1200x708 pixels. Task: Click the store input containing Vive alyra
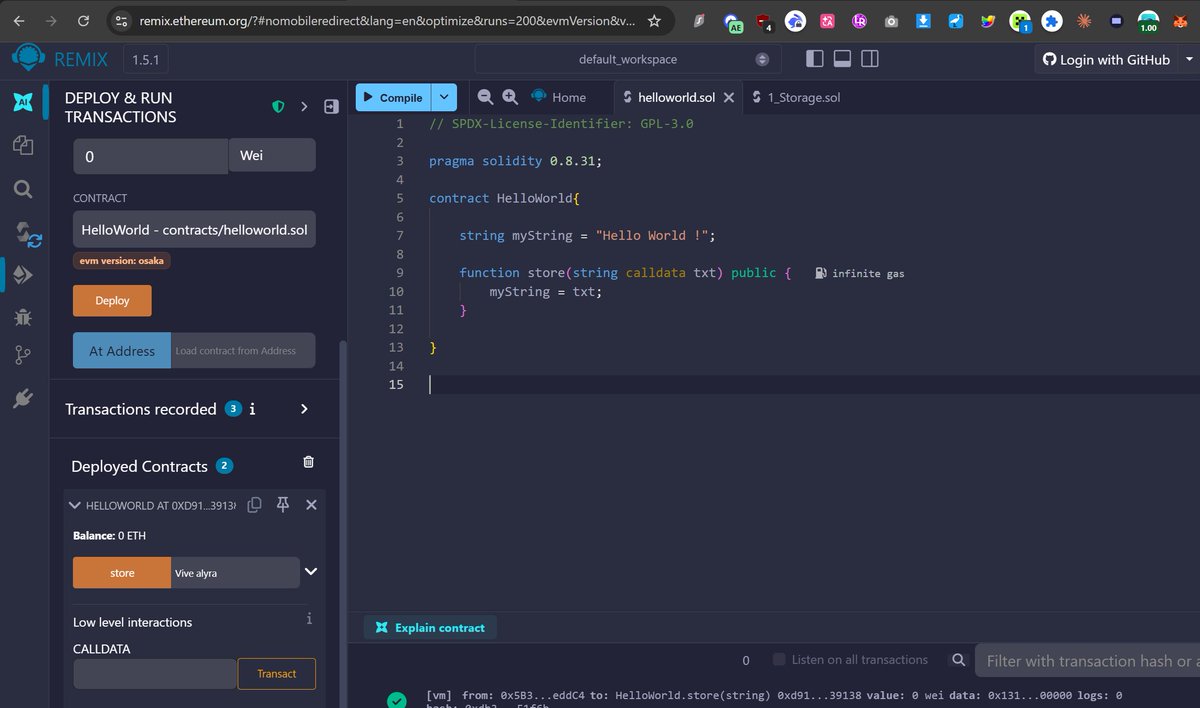coord(235,573)
